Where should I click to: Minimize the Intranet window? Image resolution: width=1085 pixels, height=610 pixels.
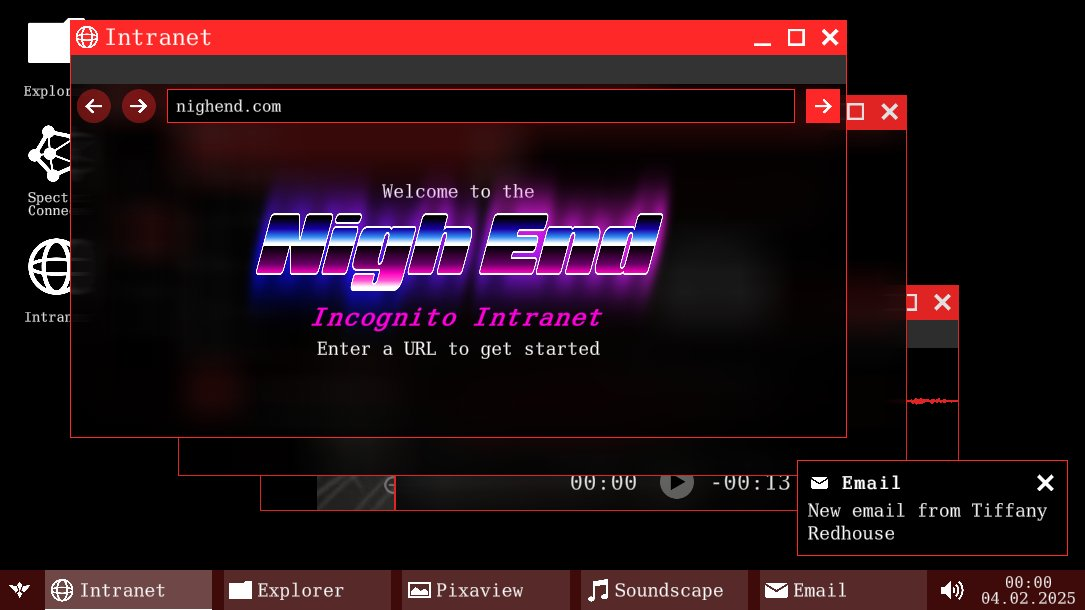[x=763, y=38]
